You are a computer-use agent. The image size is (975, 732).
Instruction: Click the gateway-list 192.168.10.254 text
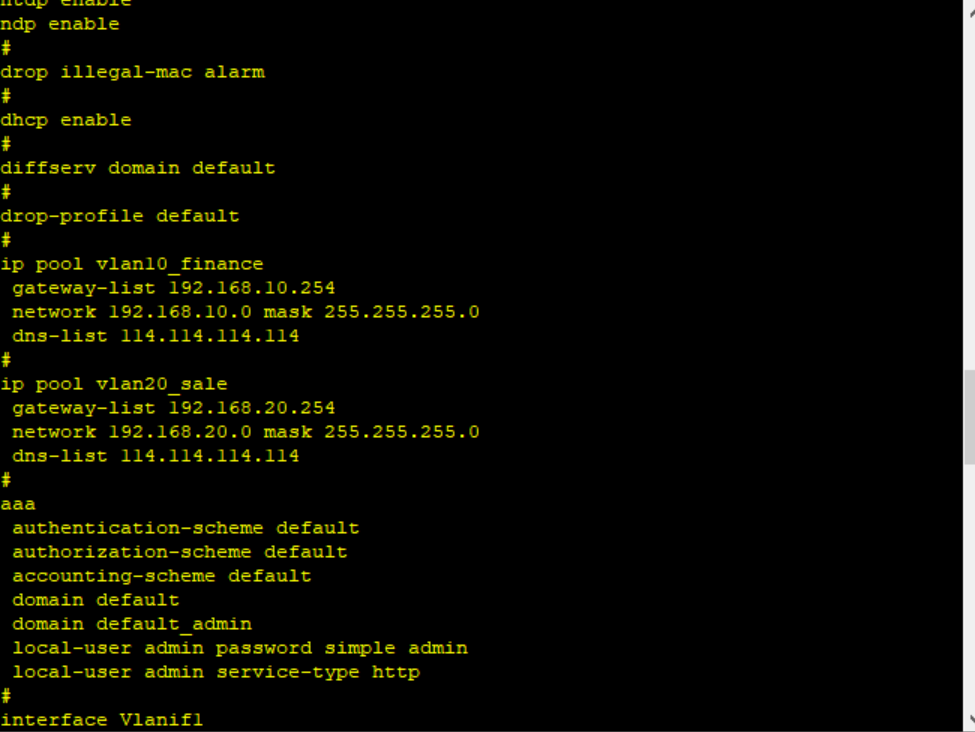(x=174, y=288)
